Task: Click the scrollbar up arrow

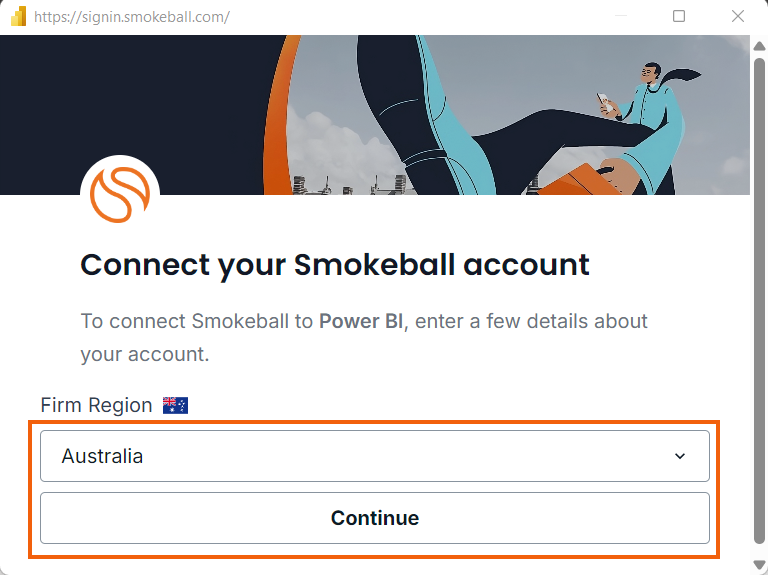Action: 759,46
